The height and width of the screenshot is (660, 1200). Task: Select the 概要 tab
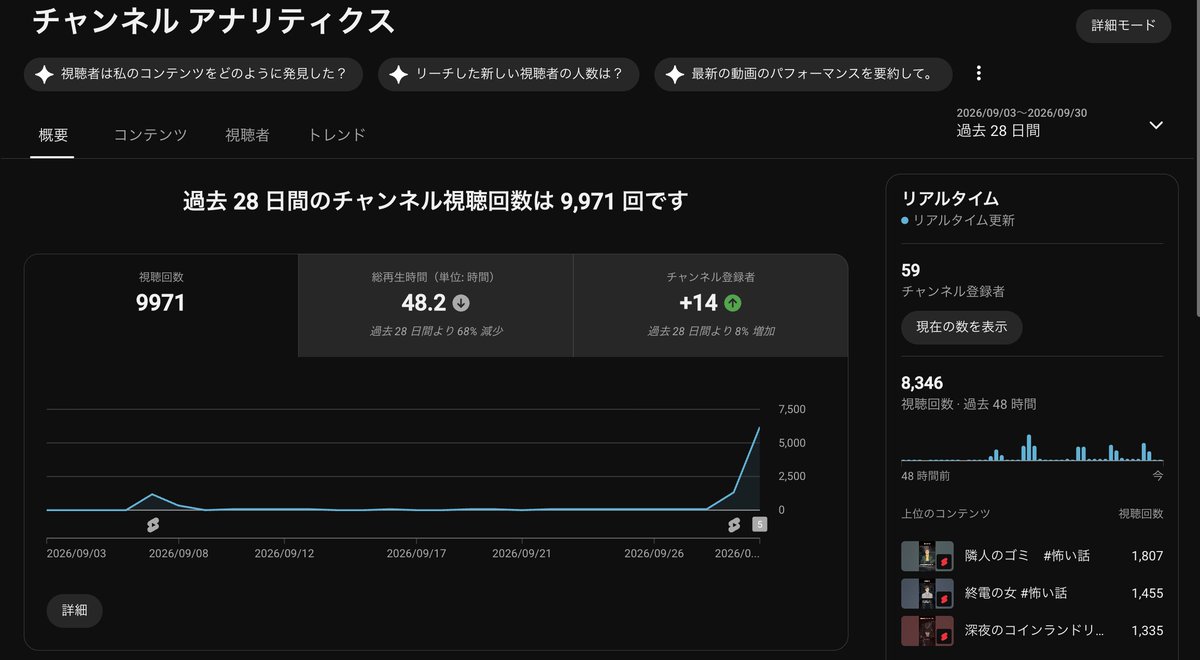coord(53,135)
